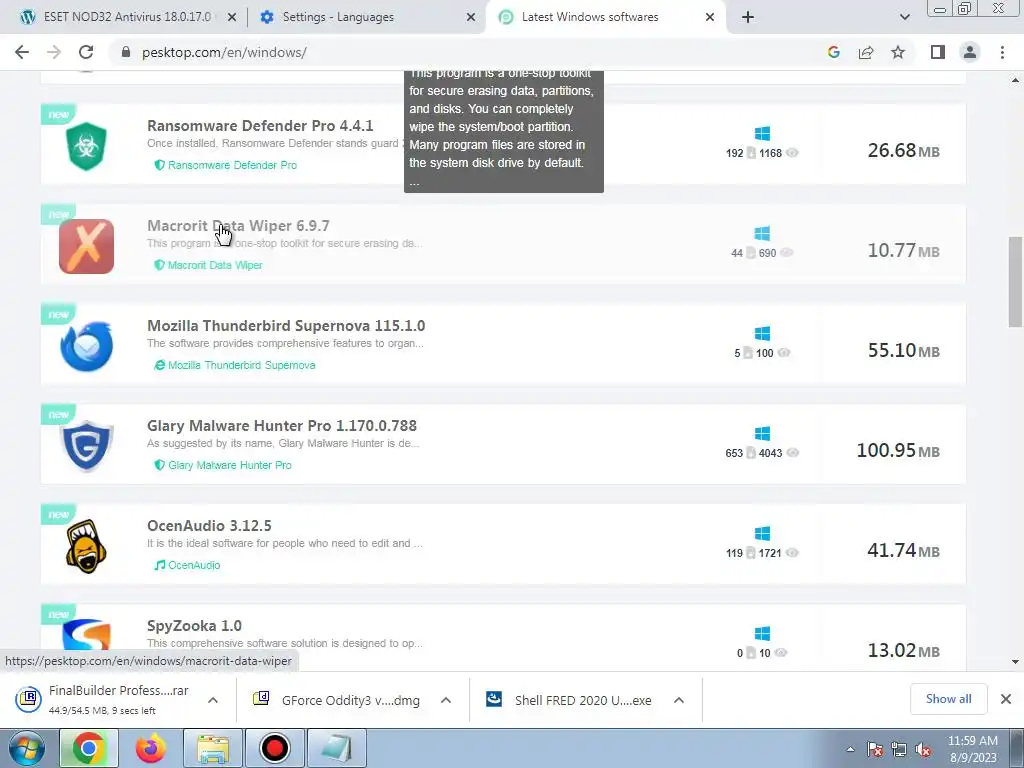Click the Ransomware Defender Pro category tag
Screen dimensions: 1024x768
225,165
